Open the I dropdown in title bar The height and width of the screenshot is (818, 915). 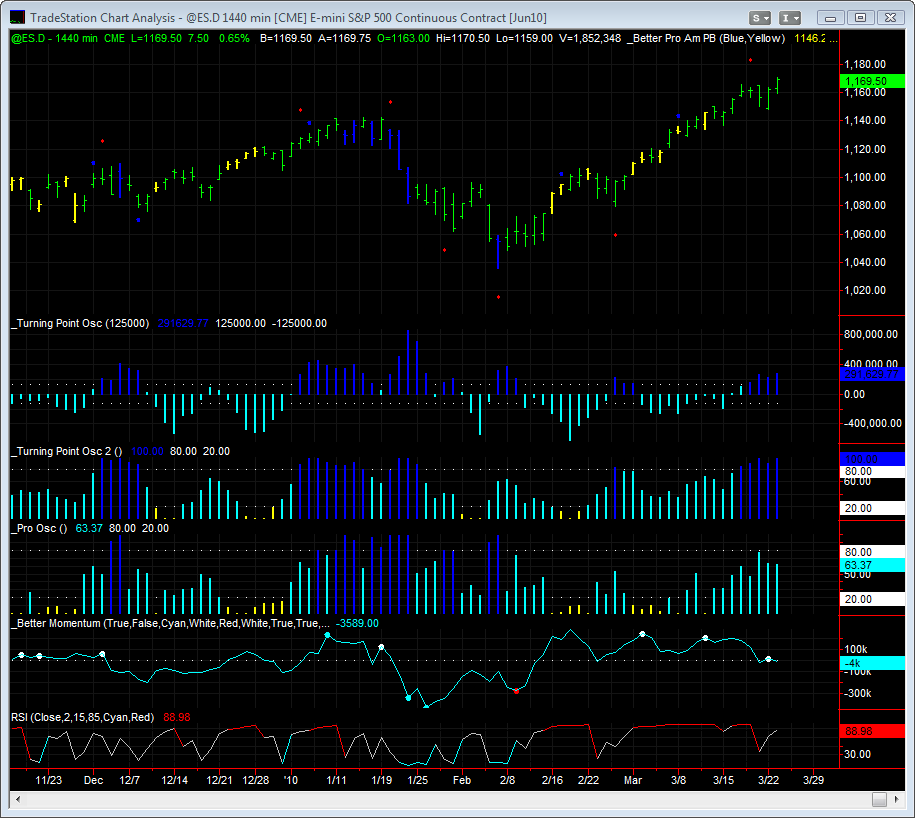point(790,18)
